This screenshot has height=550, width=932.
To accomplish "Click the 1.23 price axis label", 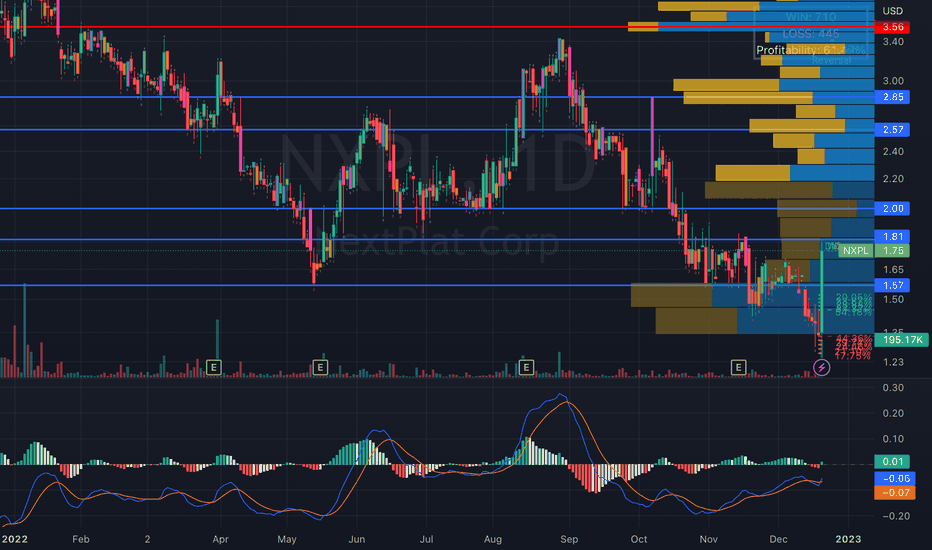I will pos(893,362).
